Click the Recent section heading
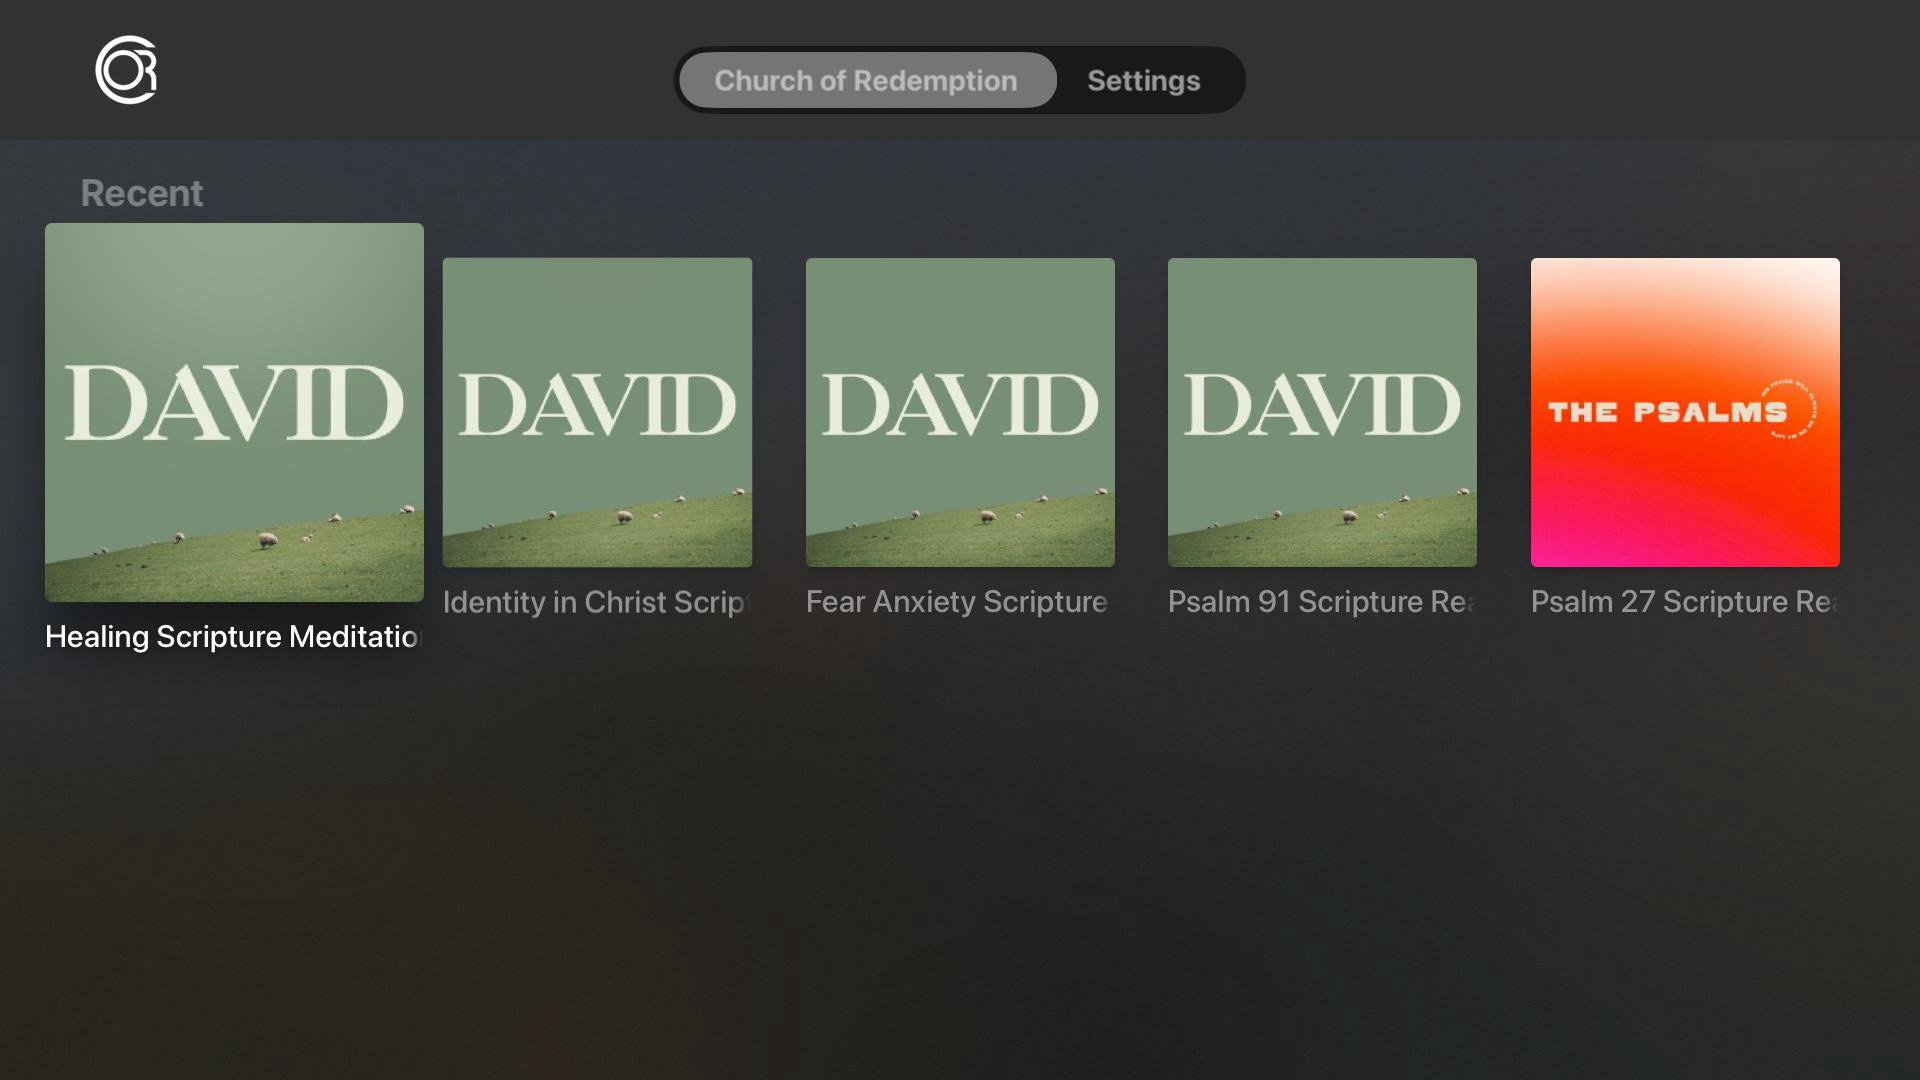 pos(142,193)
